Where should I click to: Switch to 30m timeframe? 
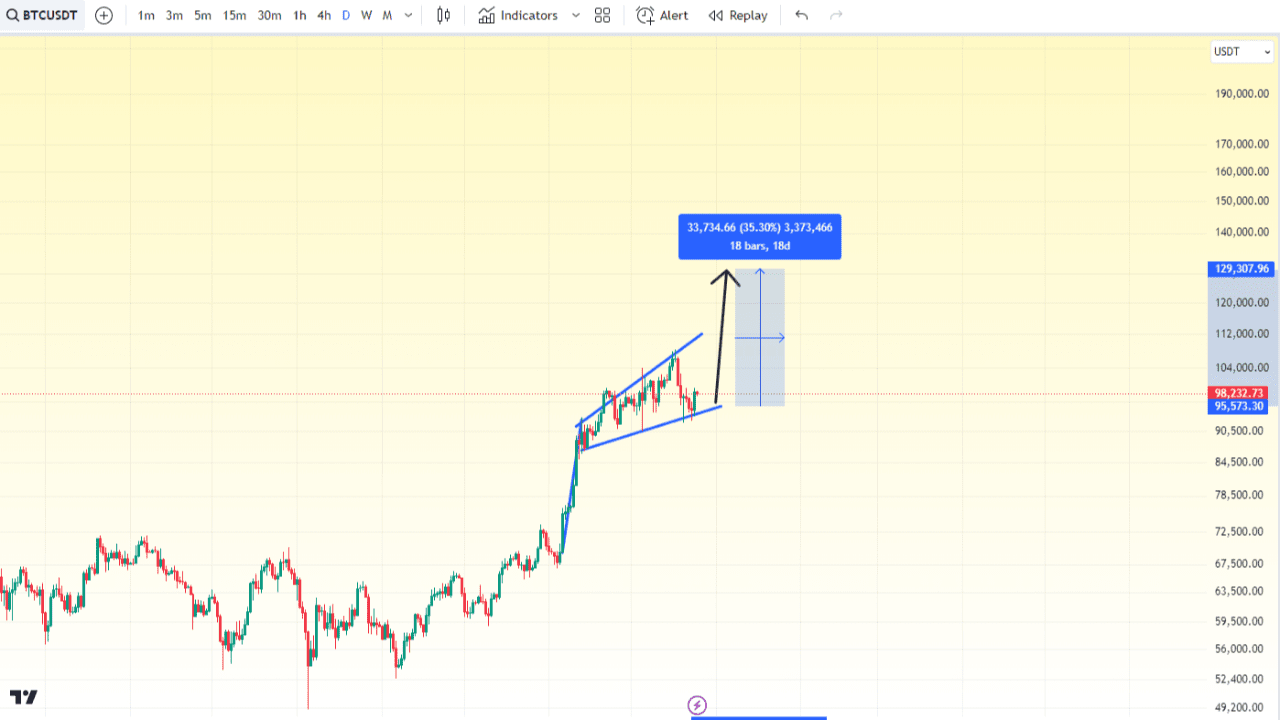coord(269,15)
